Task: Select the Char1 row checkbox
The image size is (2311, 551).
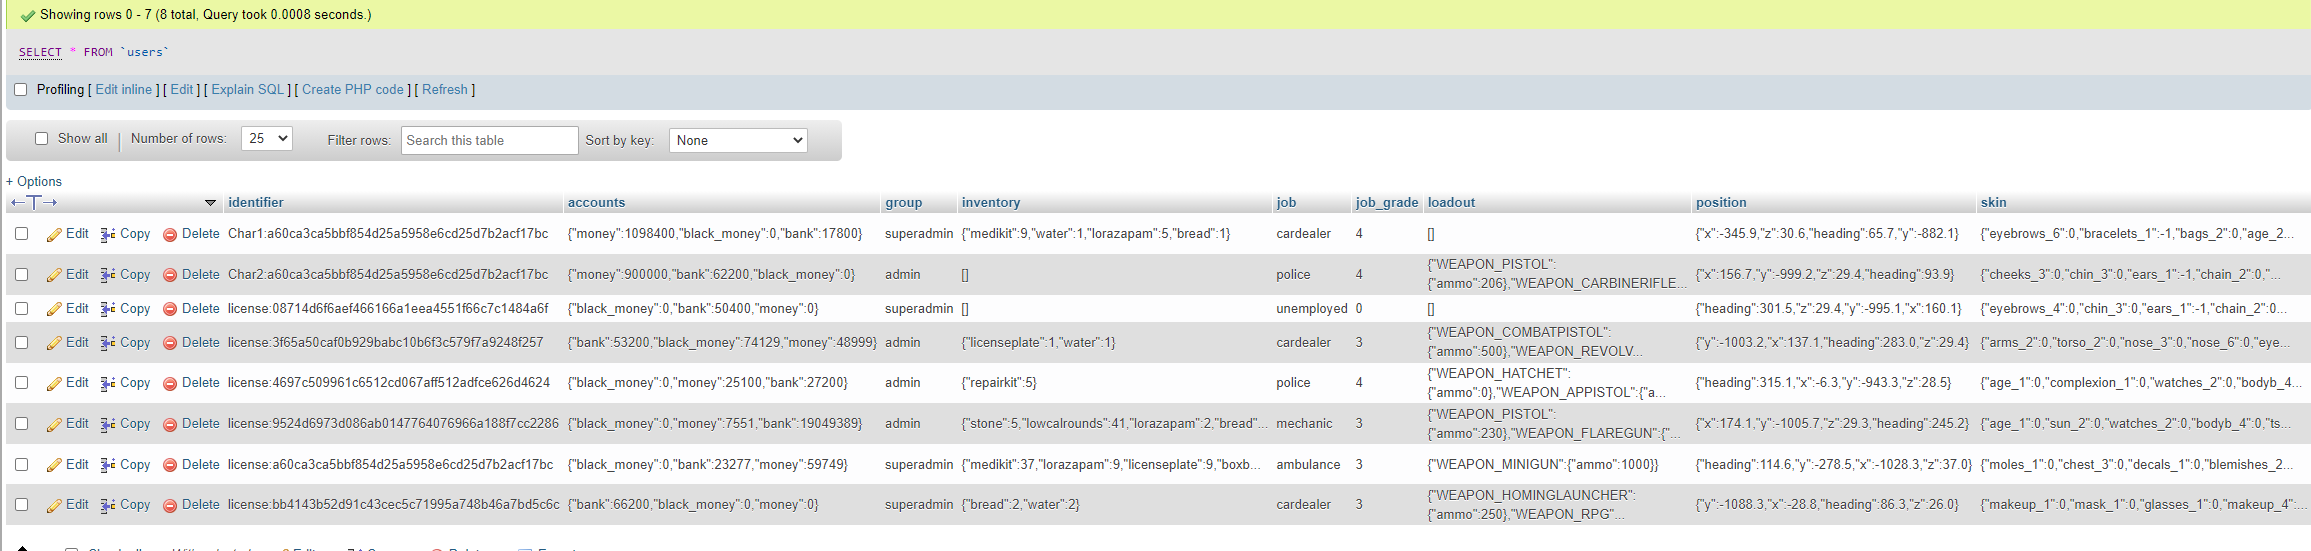Action: click(21, 234)
